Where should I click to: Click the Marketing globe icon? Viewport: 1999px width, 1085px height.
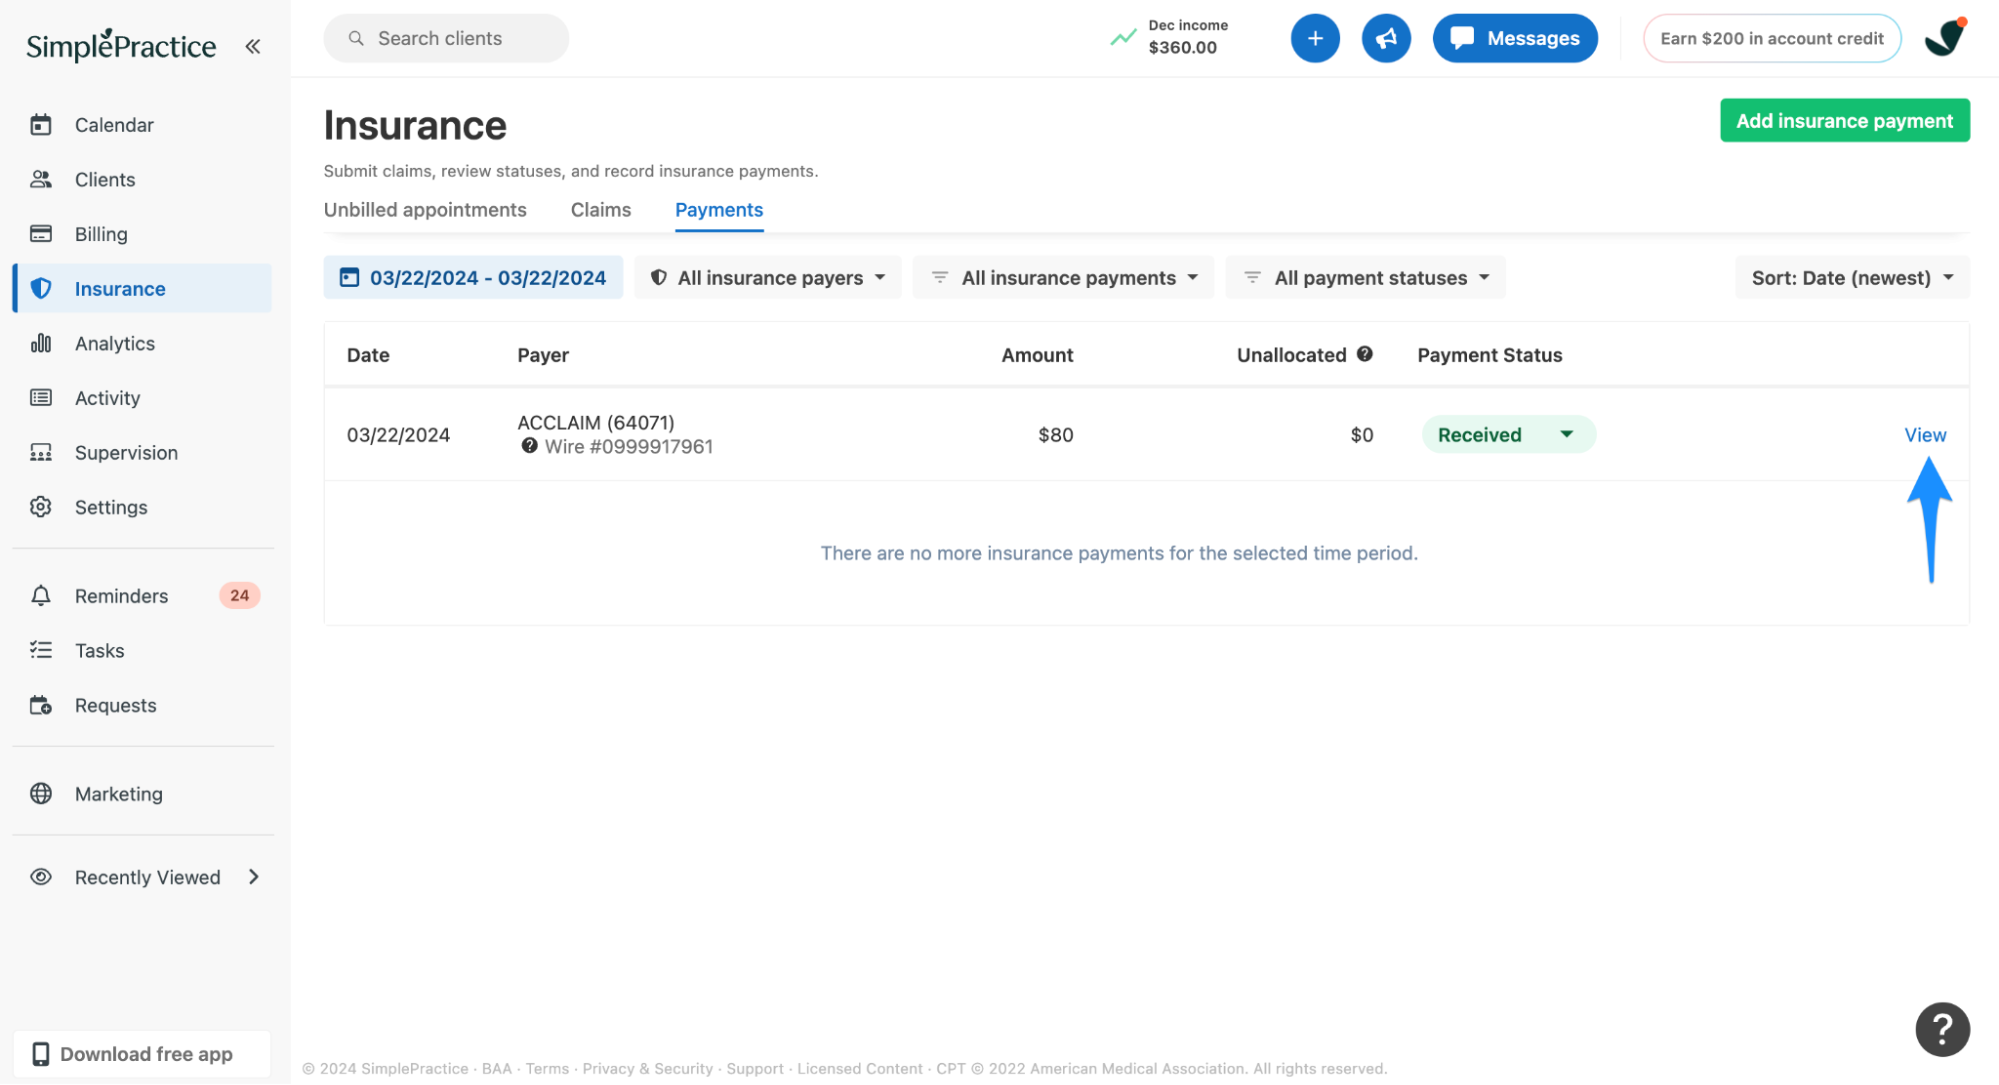click(x=41, y=794)
